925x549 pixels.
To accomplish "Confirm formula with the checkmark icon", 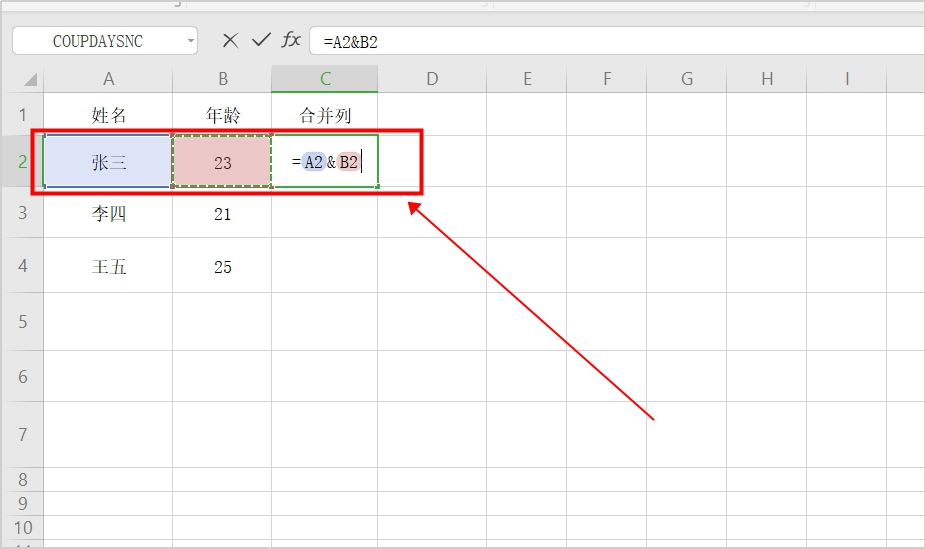I will click(x=261, y=40).
